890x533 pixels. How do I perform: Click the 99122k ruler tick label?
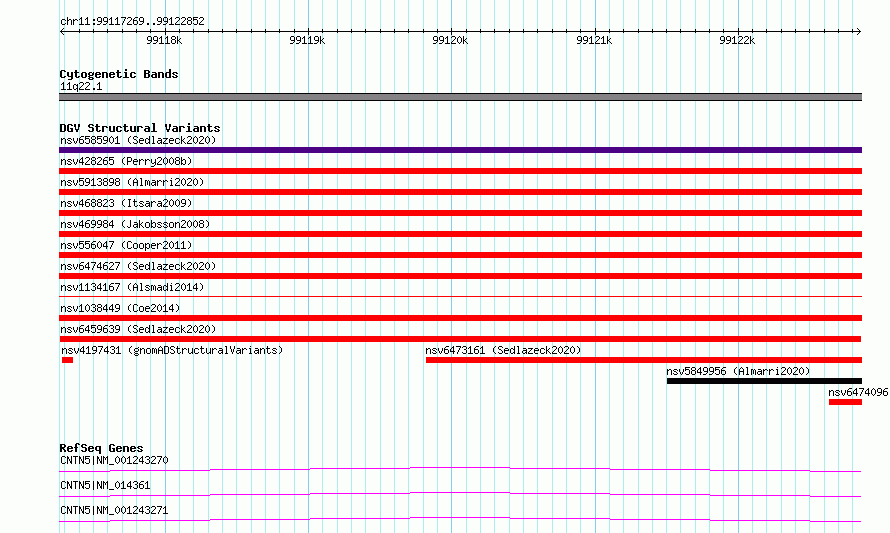(x=737, y=40)
